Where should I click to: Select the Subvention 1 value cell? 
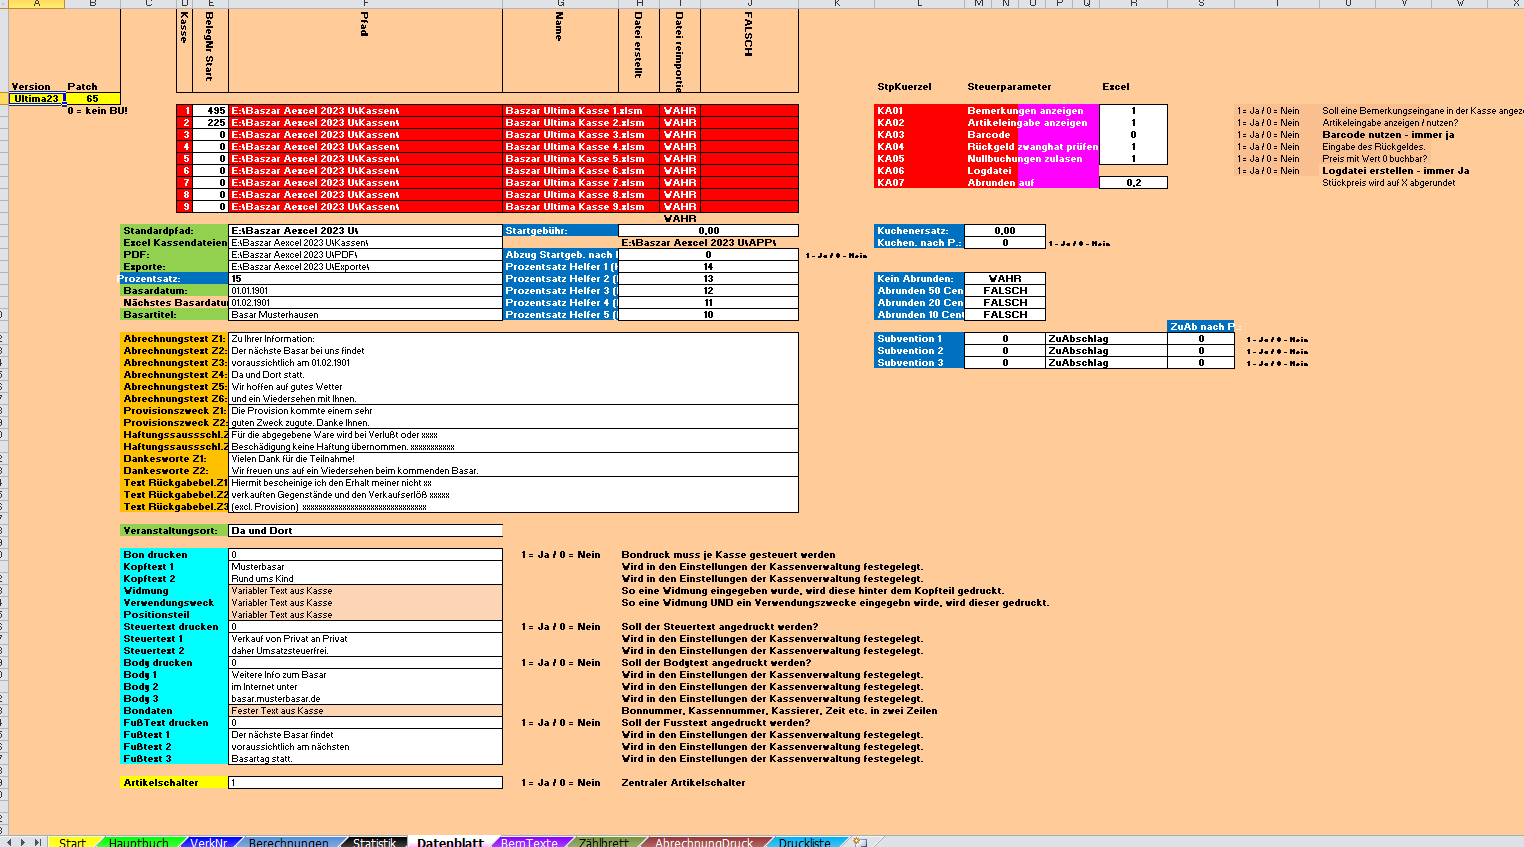point(1005,339)
